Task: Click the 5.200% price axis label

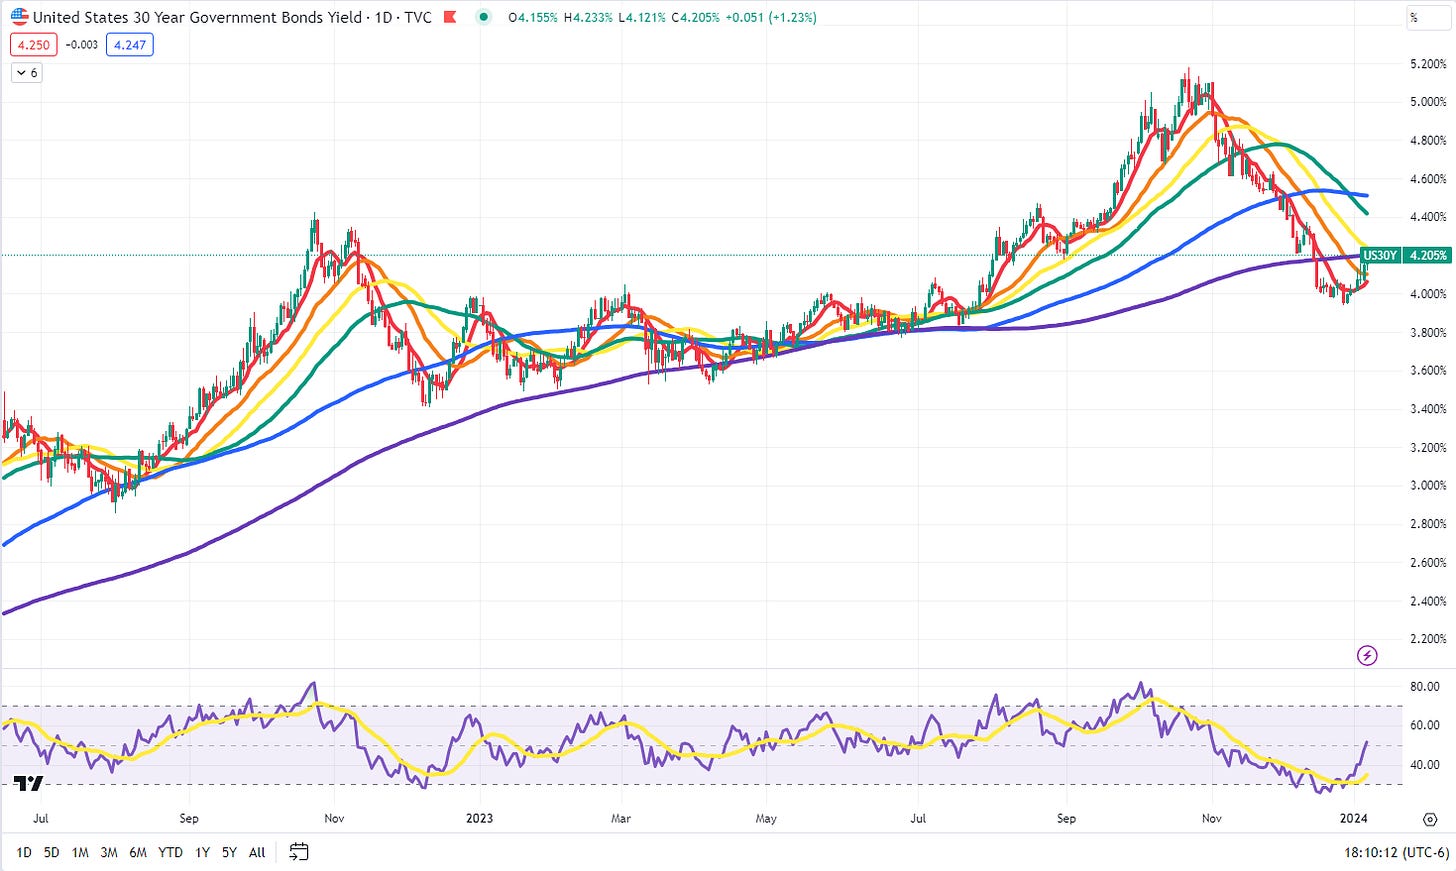Action: point(1427,64)
